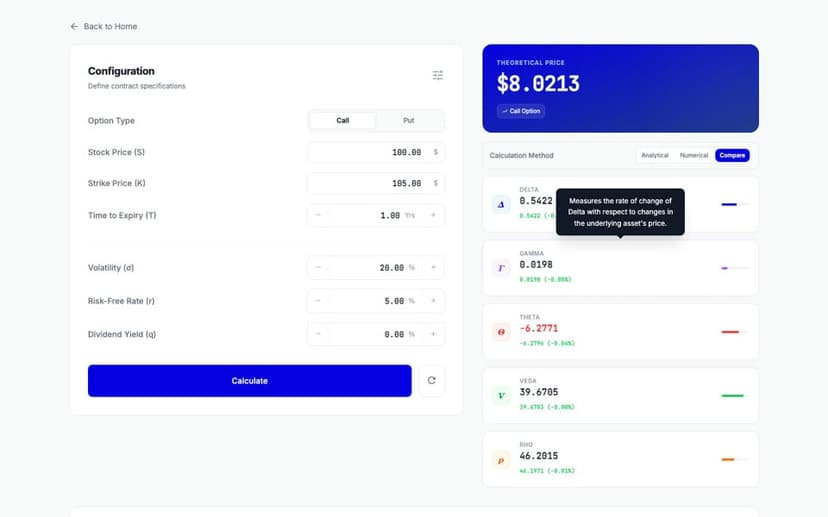Screen dimensions: 828x517
Task: Click the Option Type label
Action: (111, 121)
